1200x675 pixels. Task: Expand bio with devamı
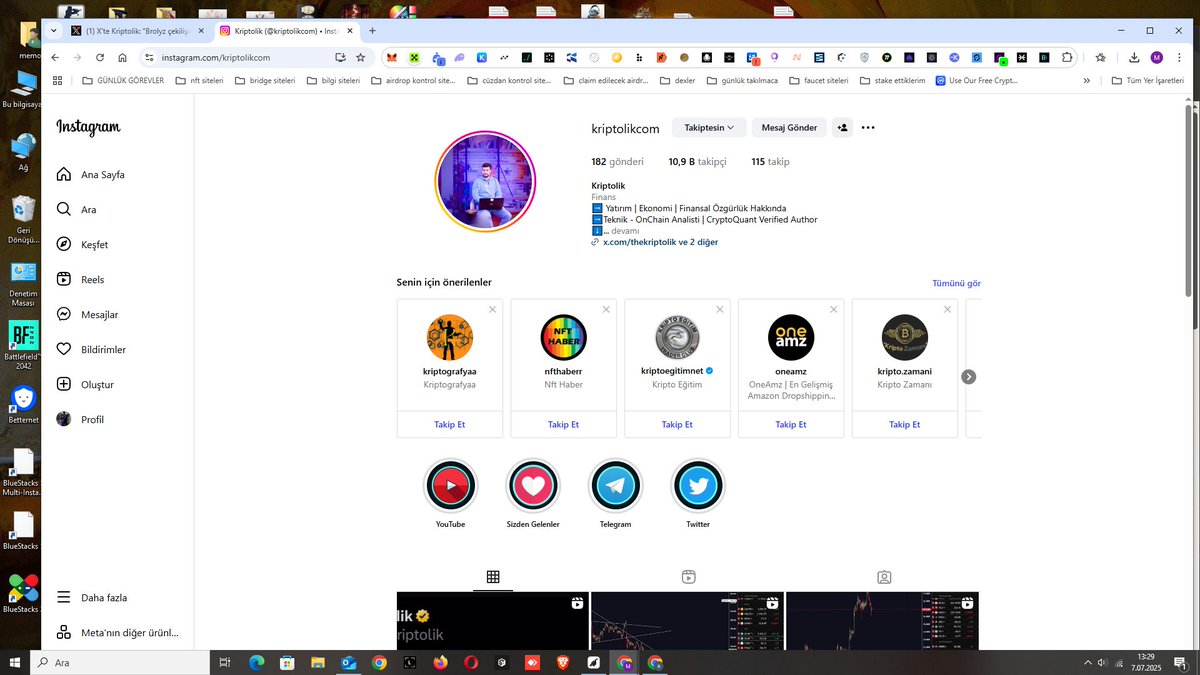coord(625,231)
